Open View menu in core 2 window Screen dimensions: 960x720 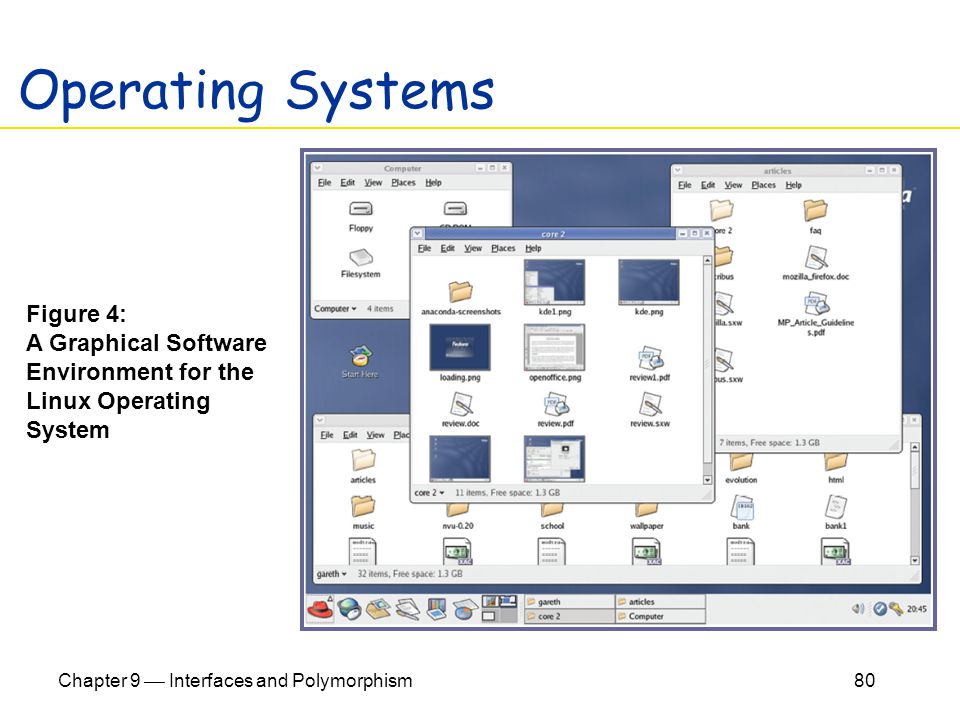(x=473, y=249)
